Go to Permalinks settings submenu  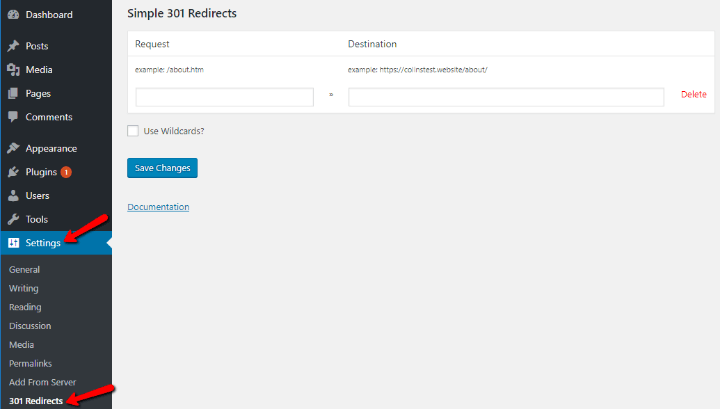coord(31,364)
